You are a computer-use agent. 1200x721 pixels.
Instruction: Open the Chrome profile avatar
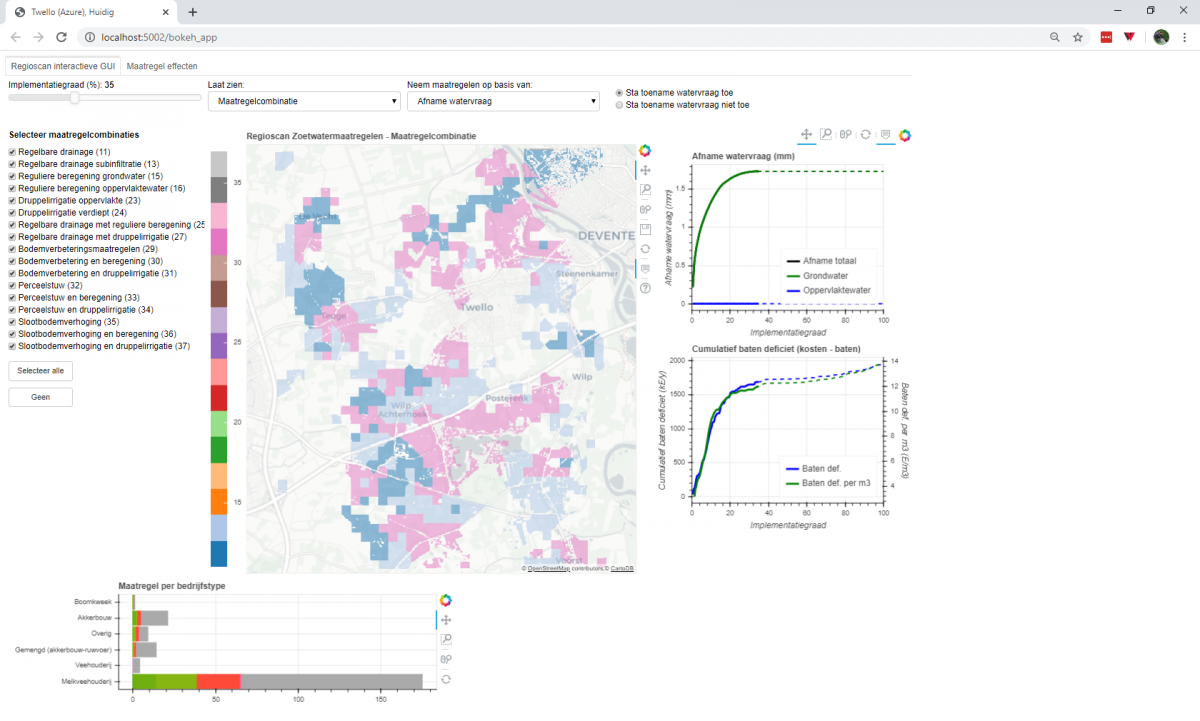click(x=1161, y=37)
